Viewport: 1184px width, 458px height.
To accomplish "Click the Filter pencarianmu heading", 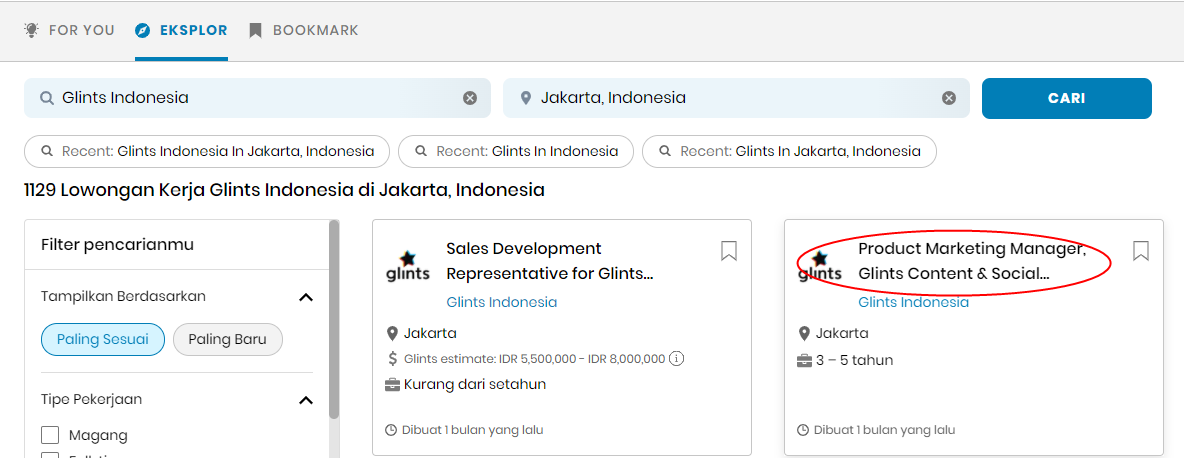I will [118, 244].
